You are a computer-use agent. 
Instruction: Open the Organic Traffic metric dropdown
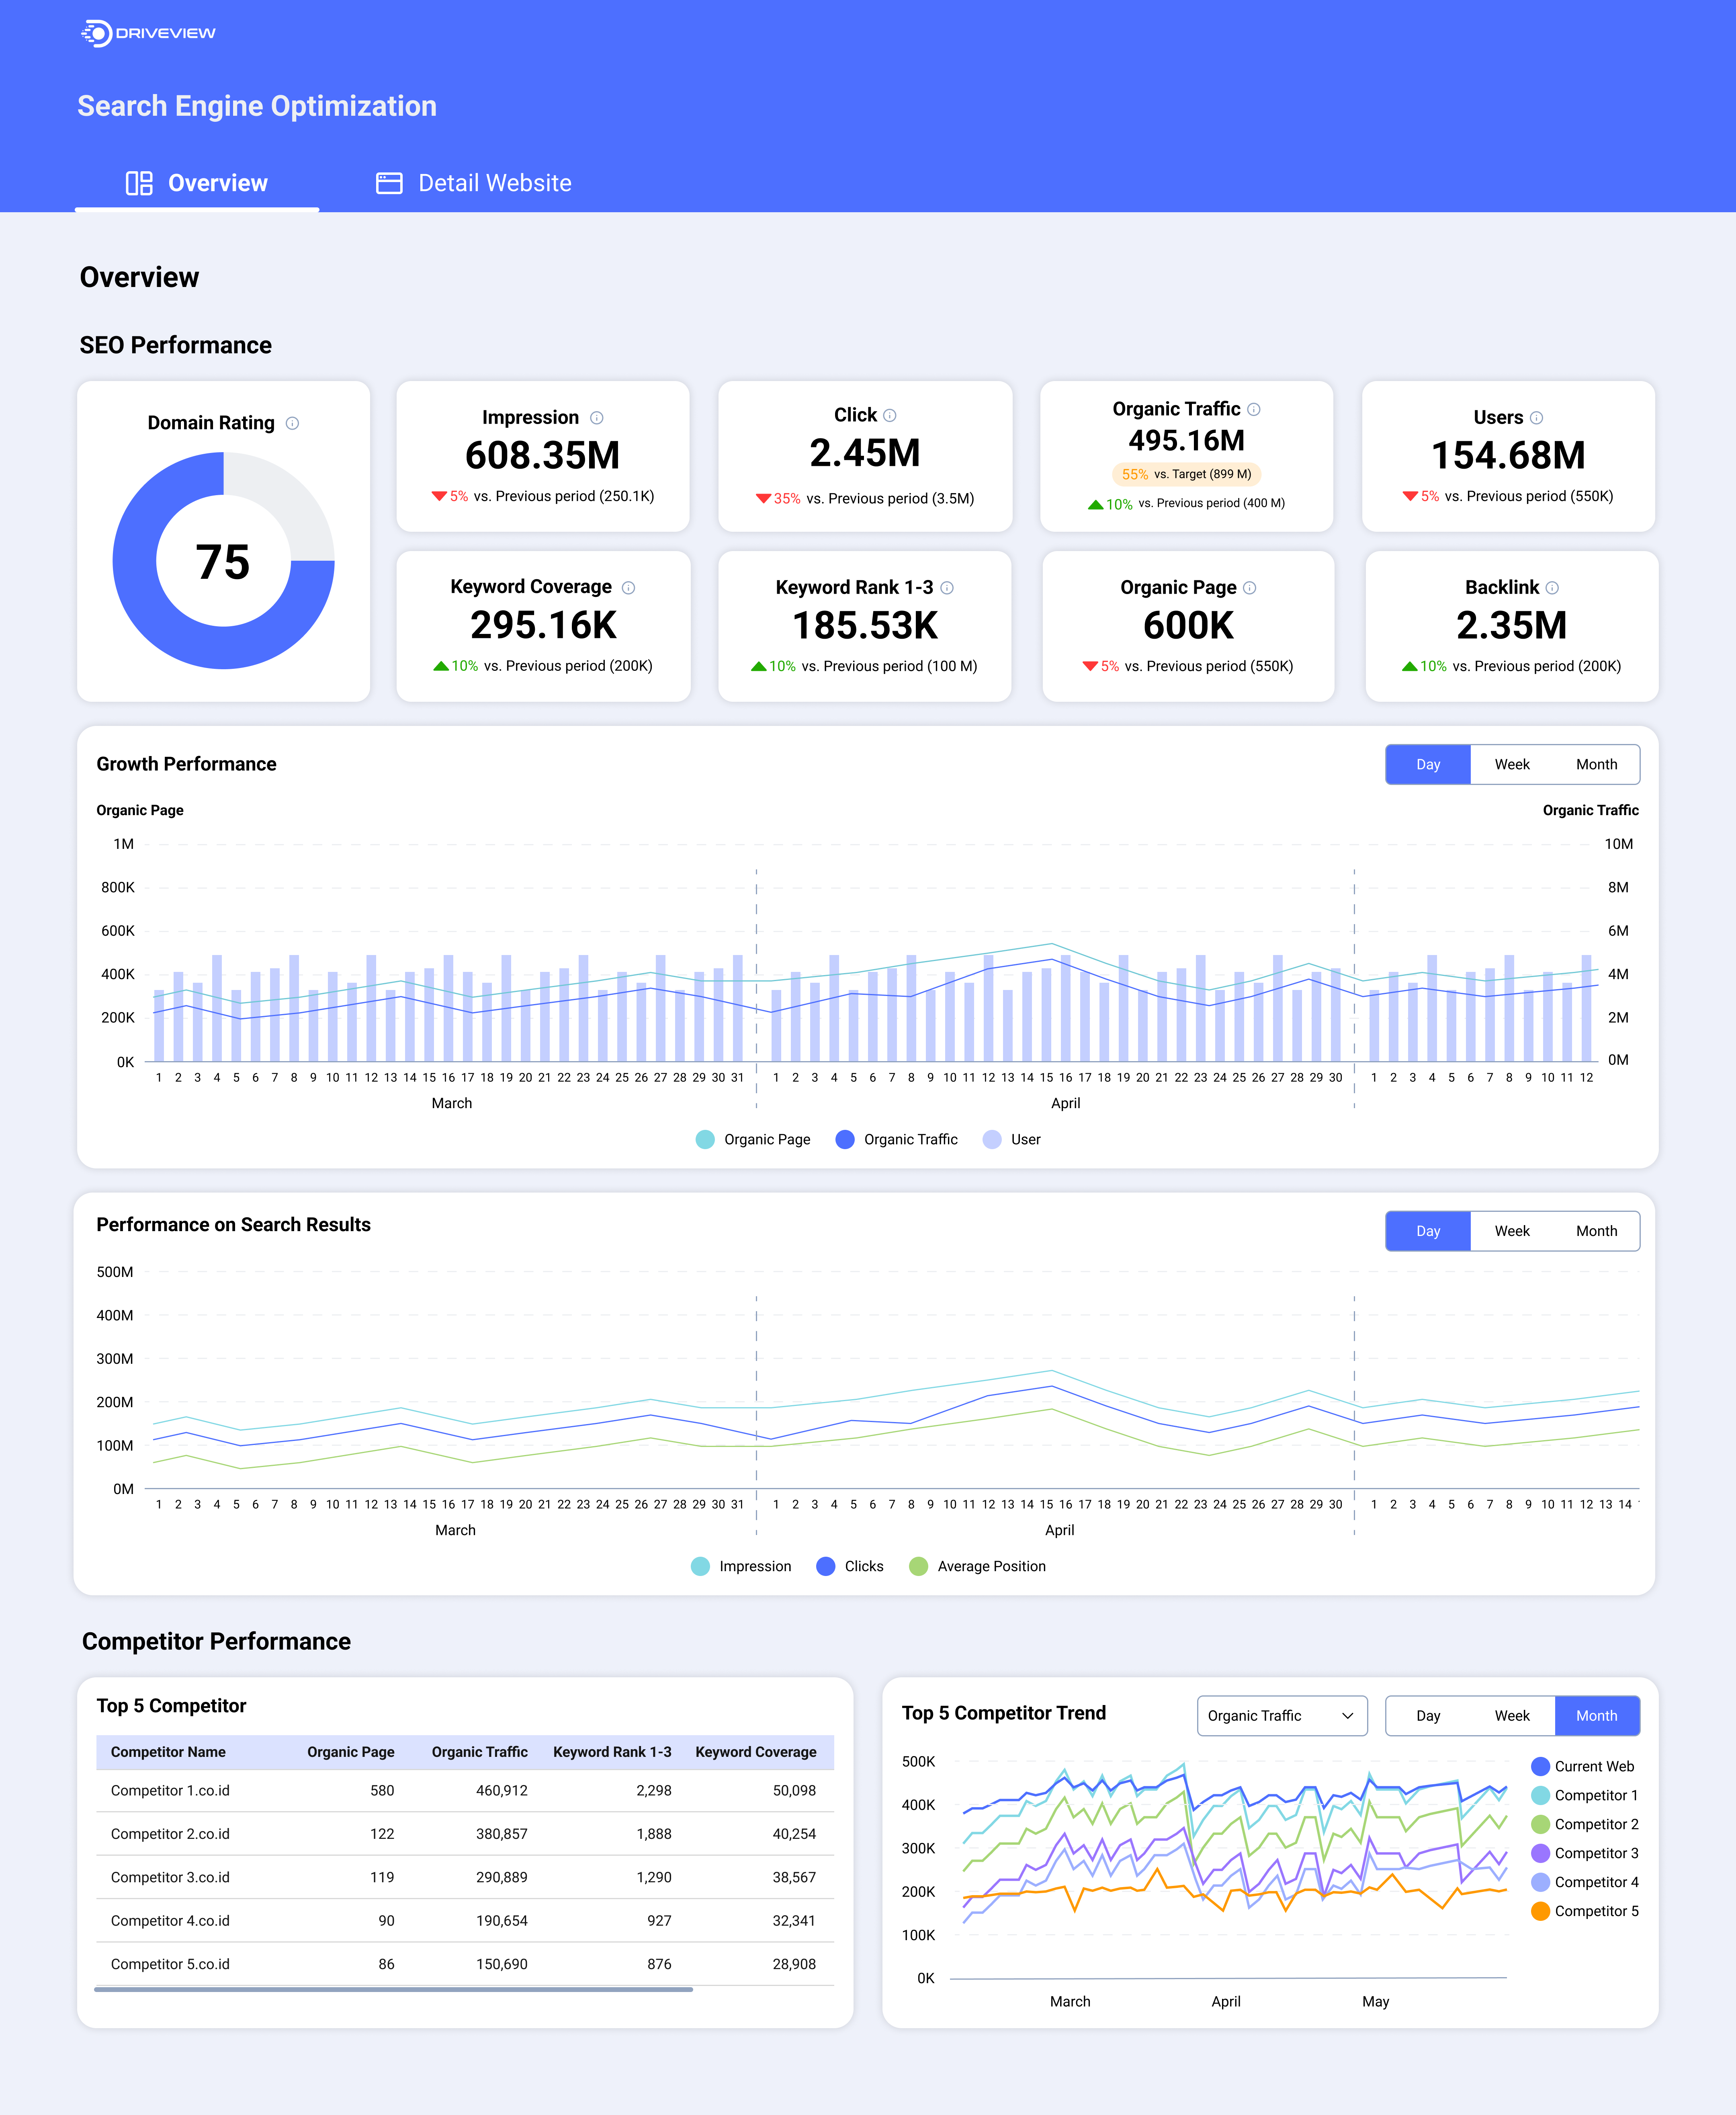pos(1282,1716)
